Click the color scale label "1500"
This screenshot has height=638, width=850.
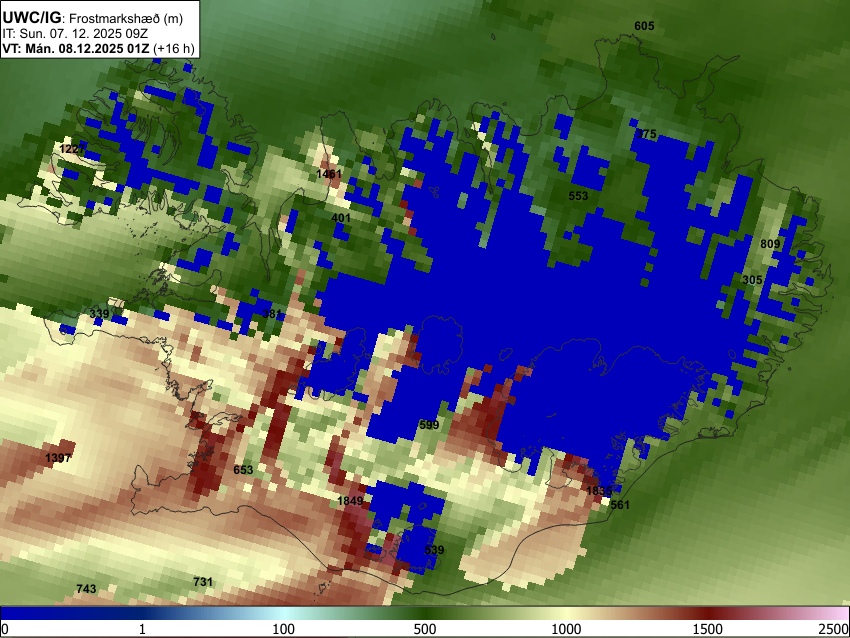click(708, 629)
